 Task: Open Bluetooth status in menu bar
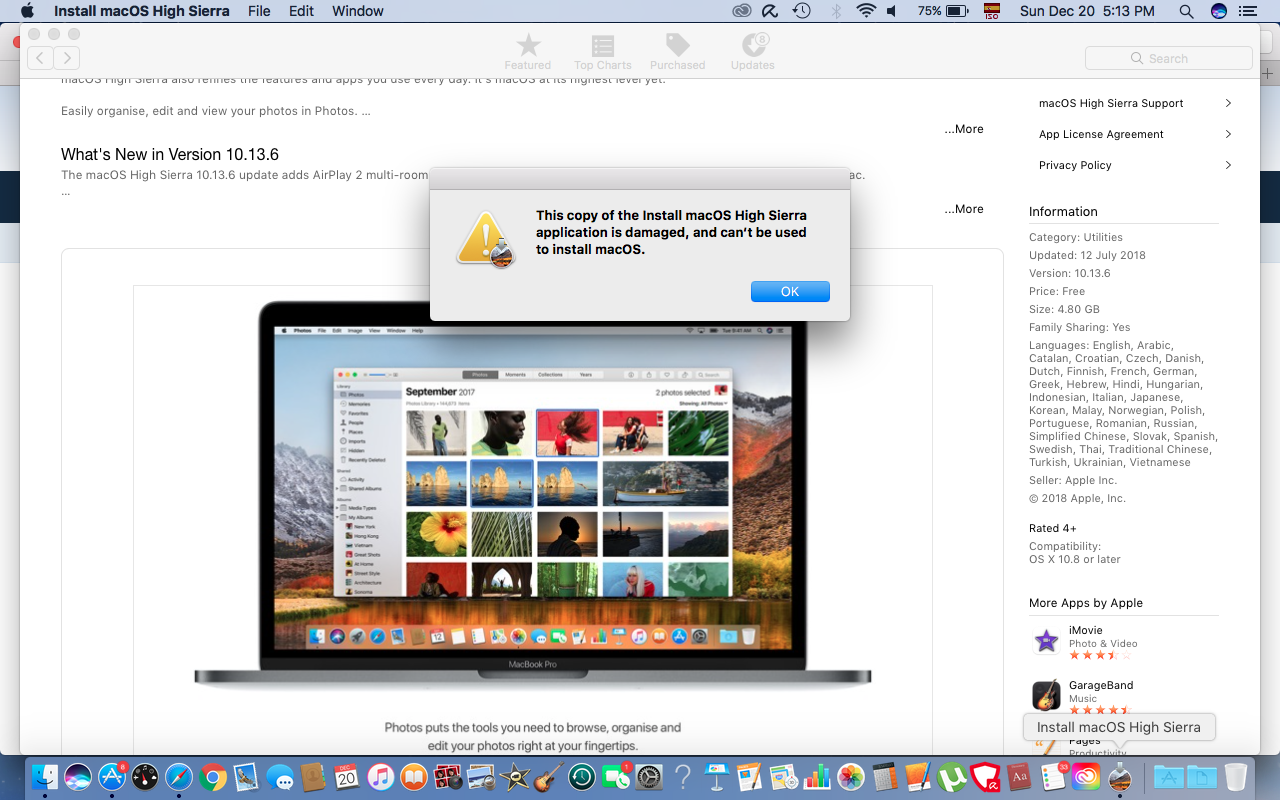coord(835,11)
